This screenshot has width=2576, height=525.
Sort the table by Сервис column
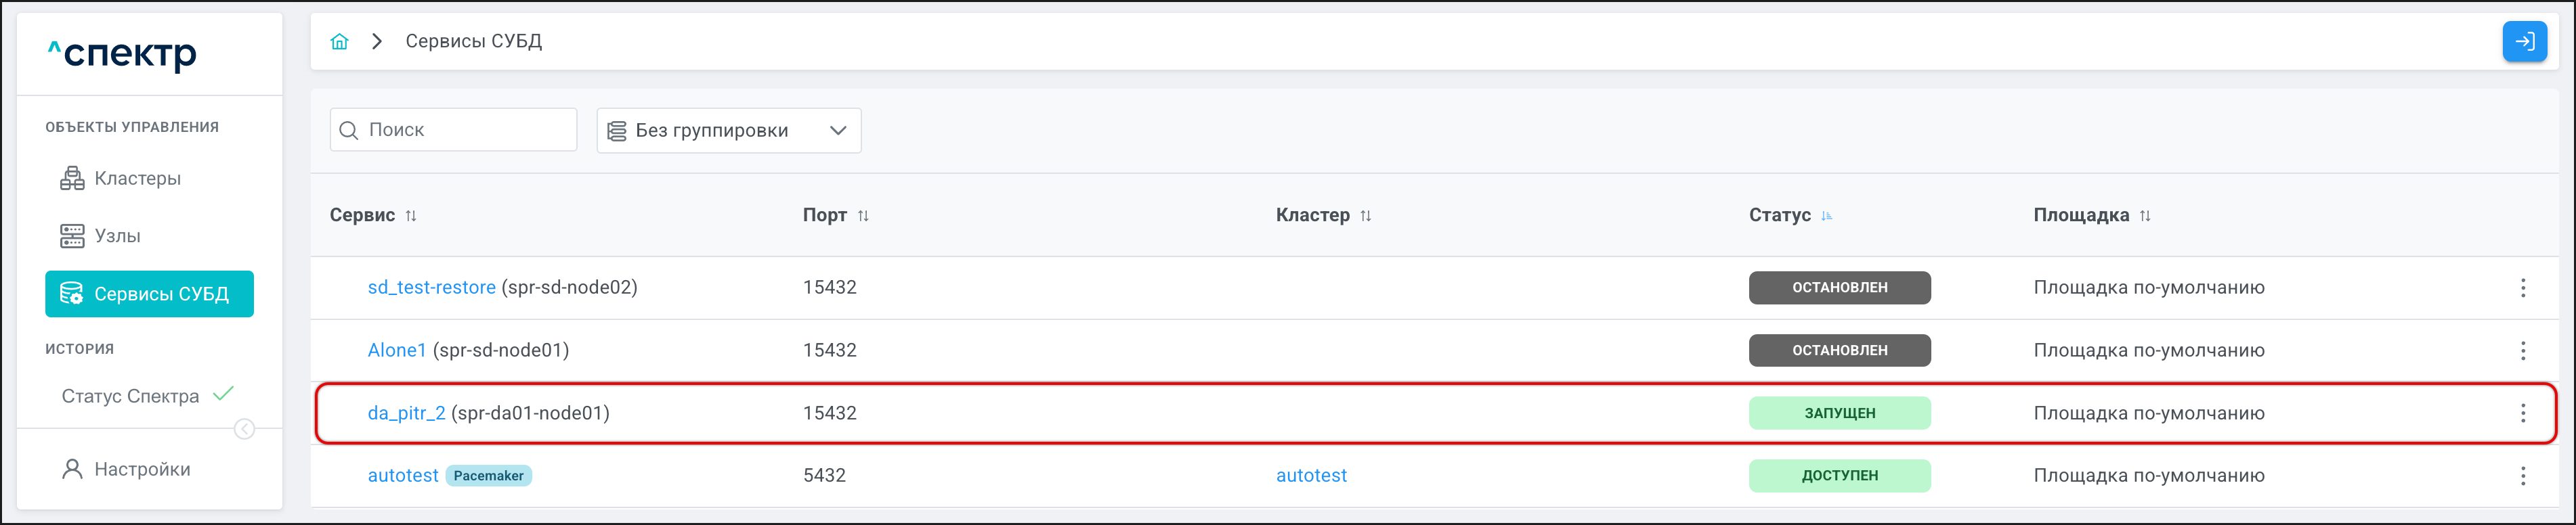411,216
